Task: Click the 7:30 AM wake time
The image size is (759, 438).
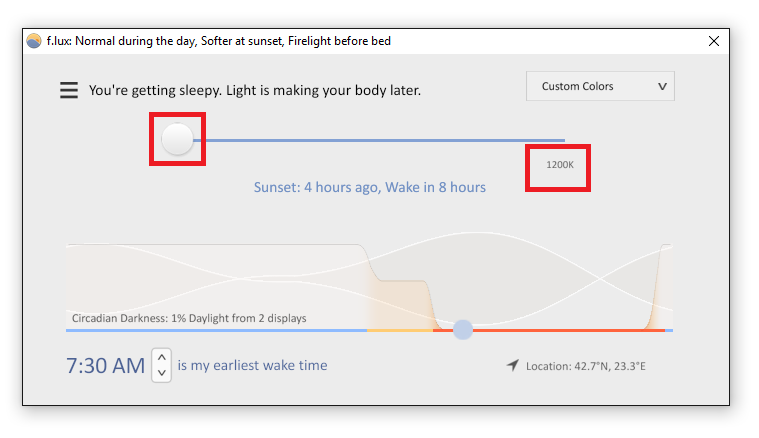Action: [x=106, y=365]
